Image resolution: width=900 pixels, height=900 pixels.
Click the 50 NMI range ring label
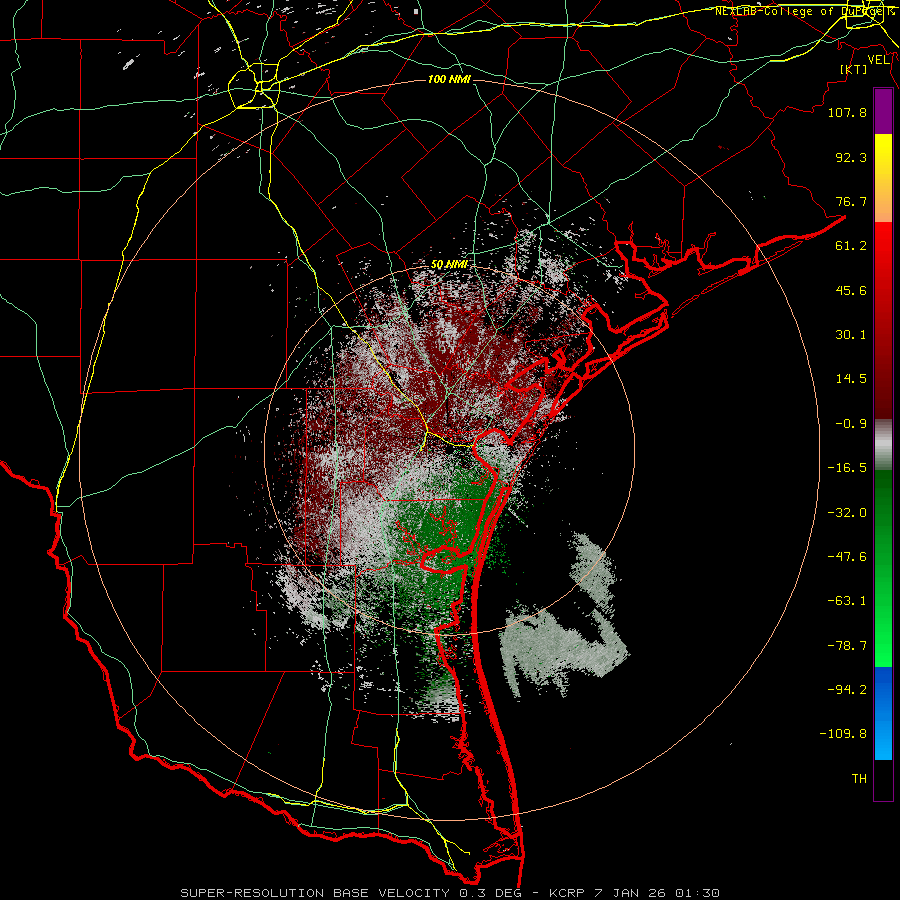tap(449, 265)
